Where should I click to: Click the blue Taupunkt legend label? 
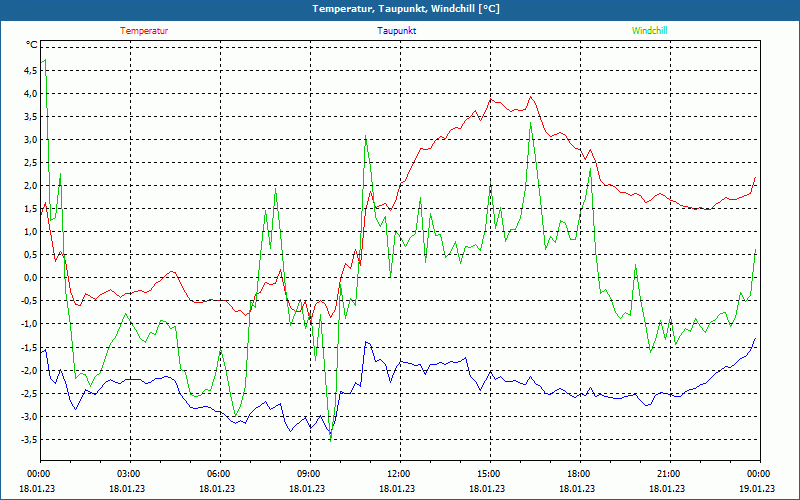coord(397,31)
